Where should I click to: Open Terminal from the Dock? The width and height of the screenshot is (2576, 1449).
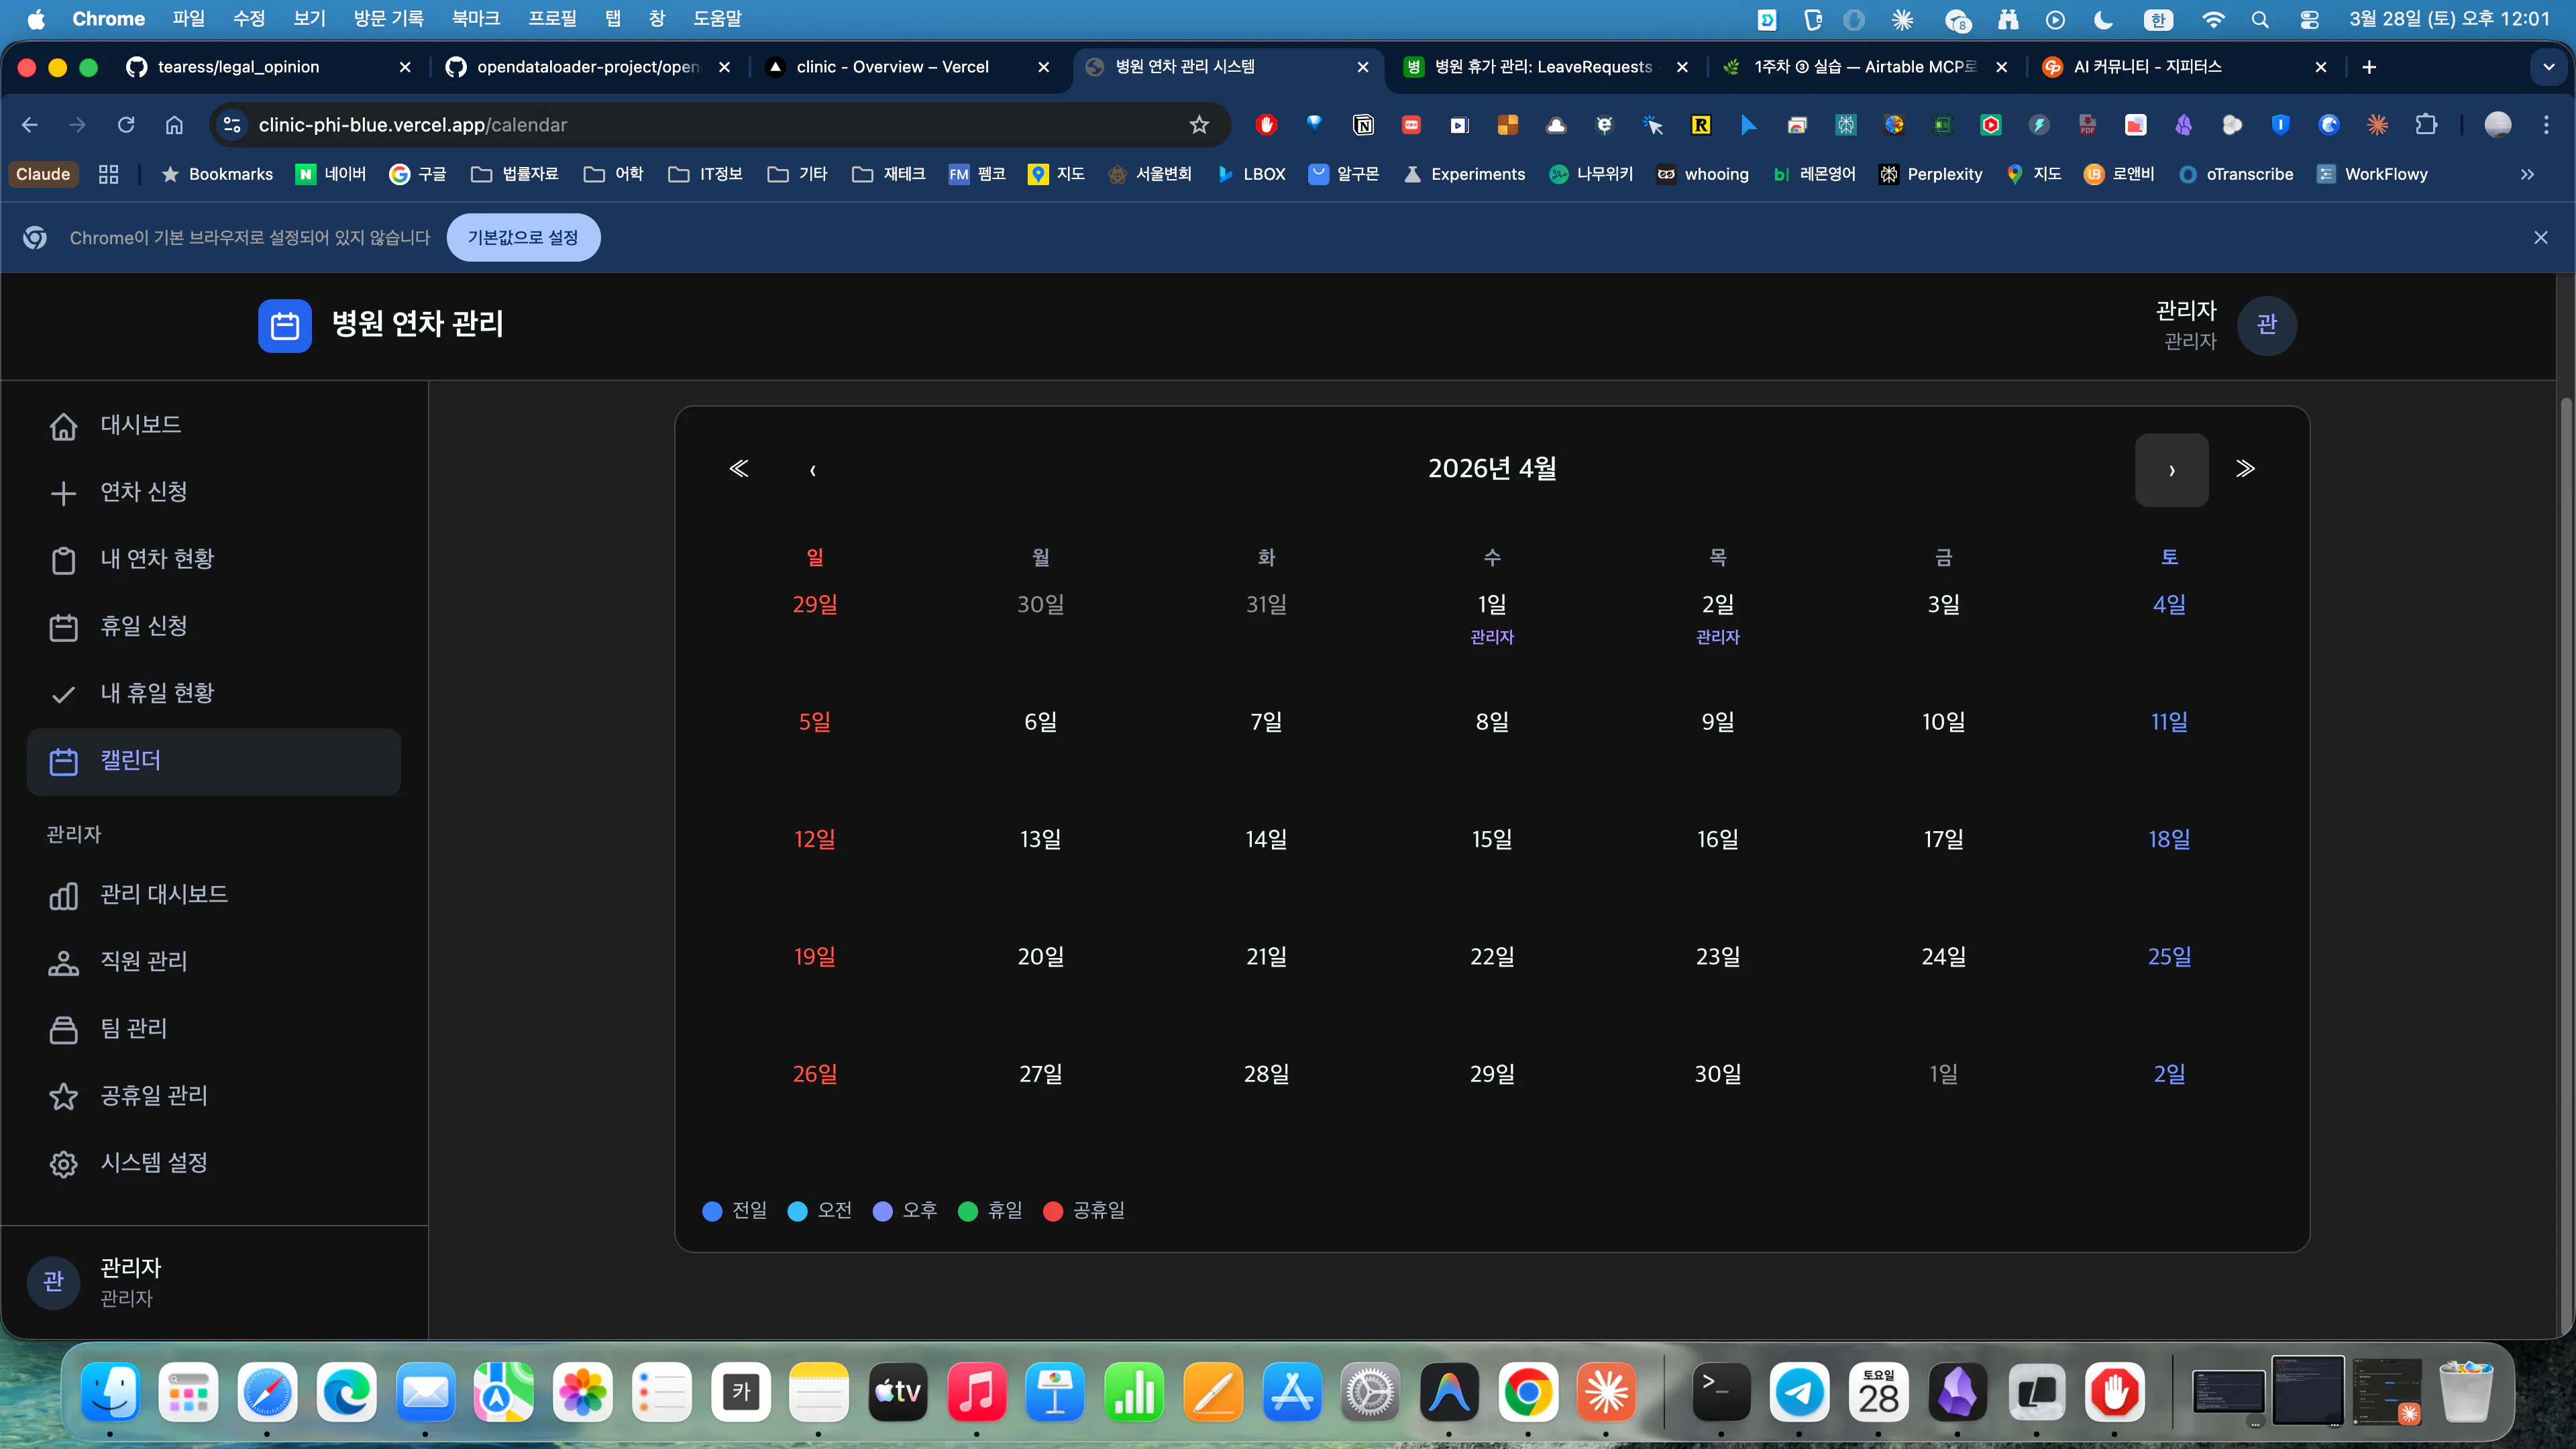pos(1720,1392)
